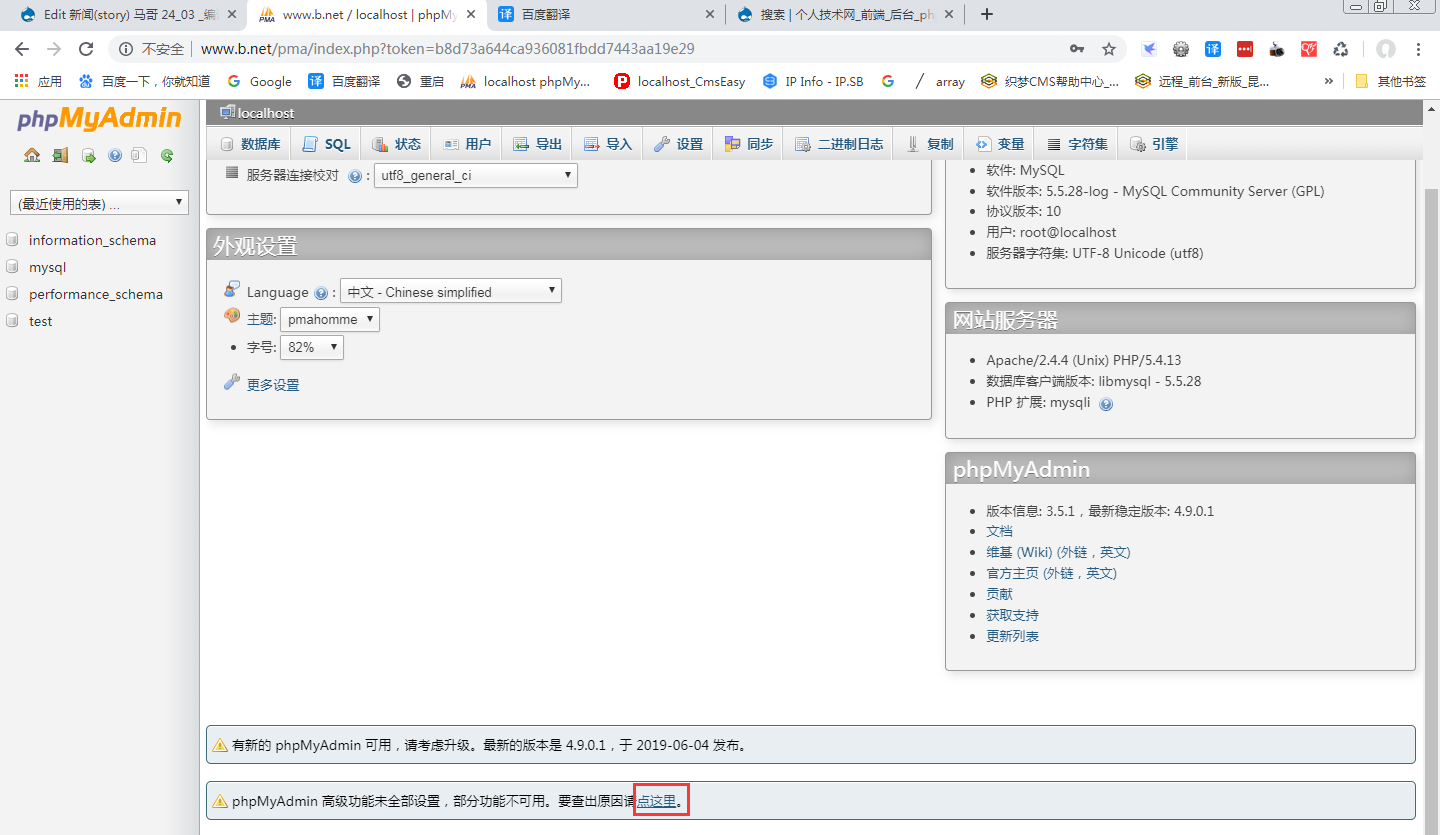Open help icon next to Language label
Image resolution: width=1440 pixels, height=835 pixels.
pos(321,293)
